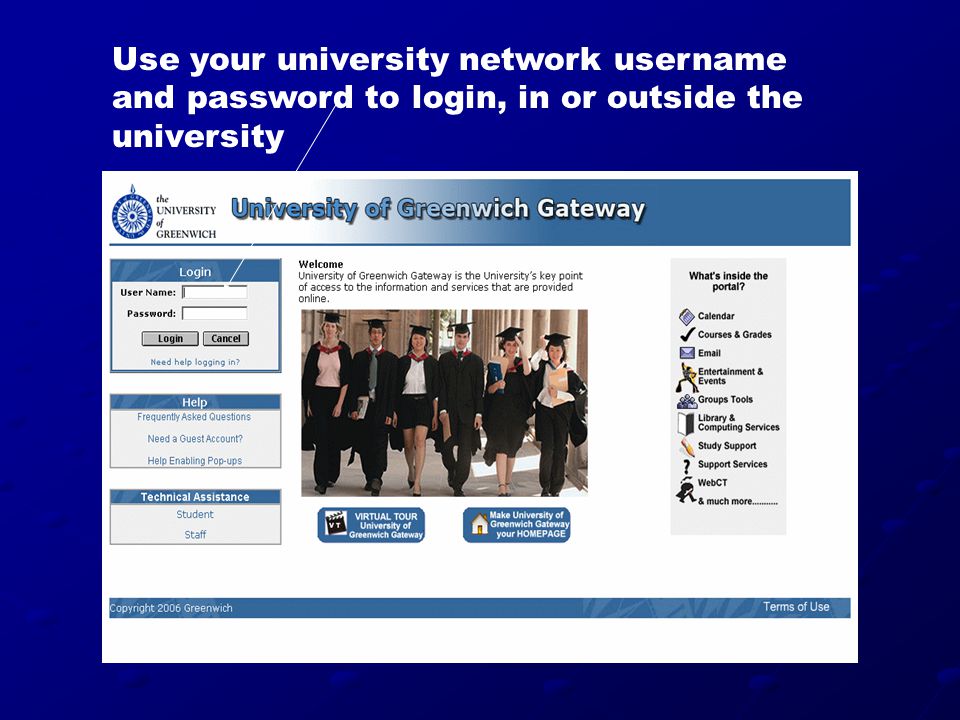
Task: Click the WebCT figure icon
Action: (686, 490)
